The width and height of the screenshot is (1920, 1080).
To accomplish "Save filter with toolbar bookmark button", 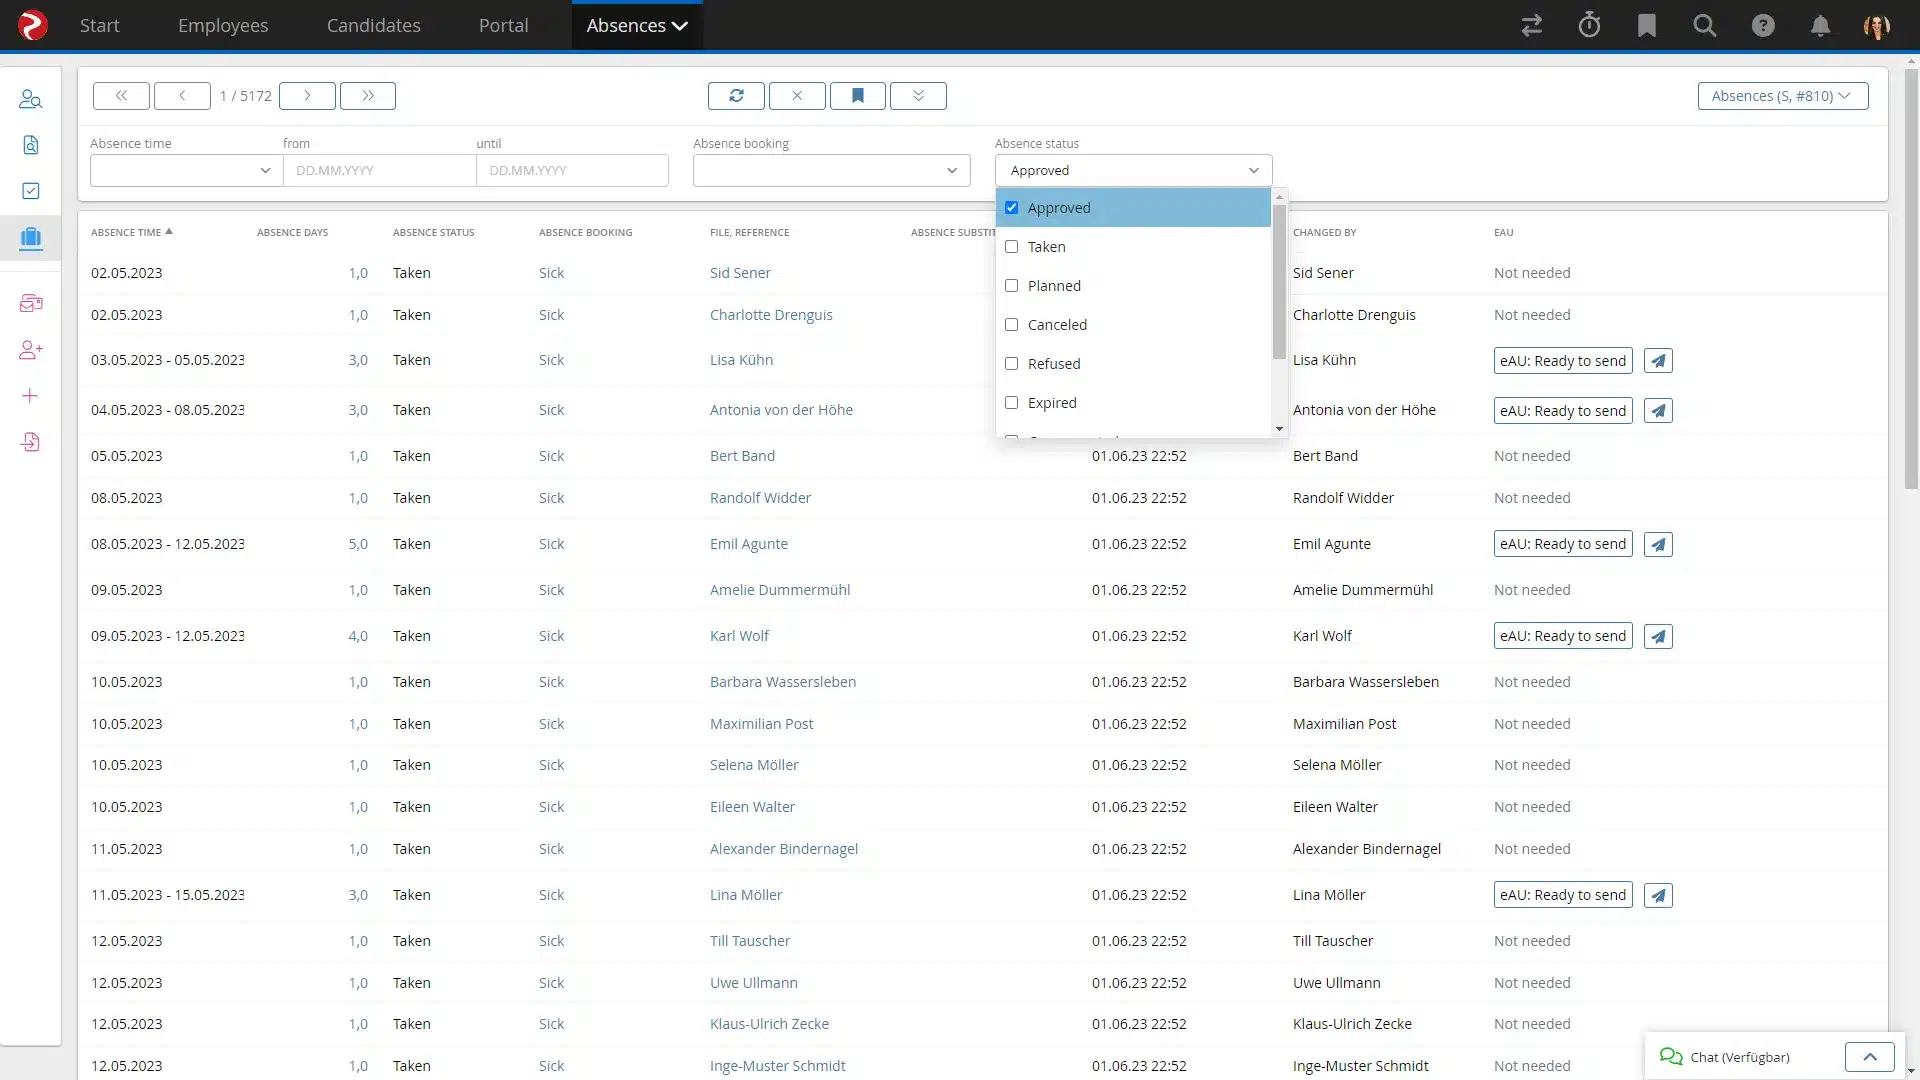I will click(x=857, y=96).
